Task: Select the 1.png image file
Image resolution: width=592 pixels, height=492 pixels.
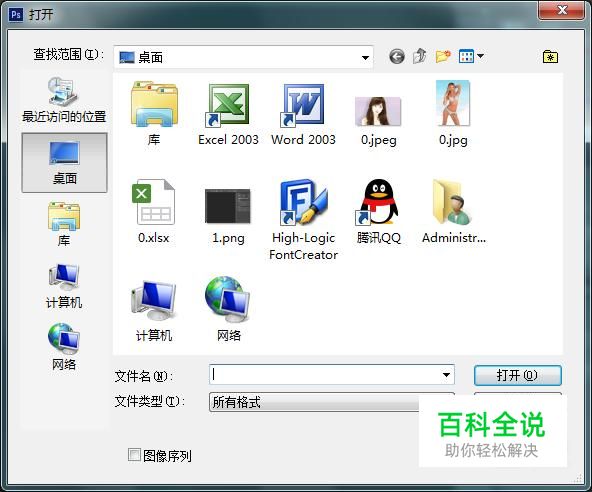Action: (228, 216)
